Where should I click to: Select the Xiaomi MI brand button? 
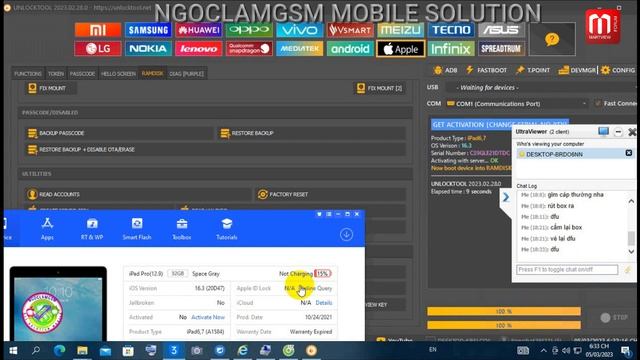98,30
